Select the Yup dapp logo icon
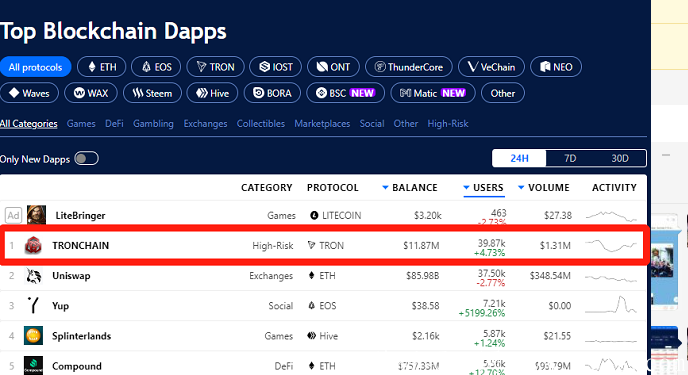 tap(33, 305)
